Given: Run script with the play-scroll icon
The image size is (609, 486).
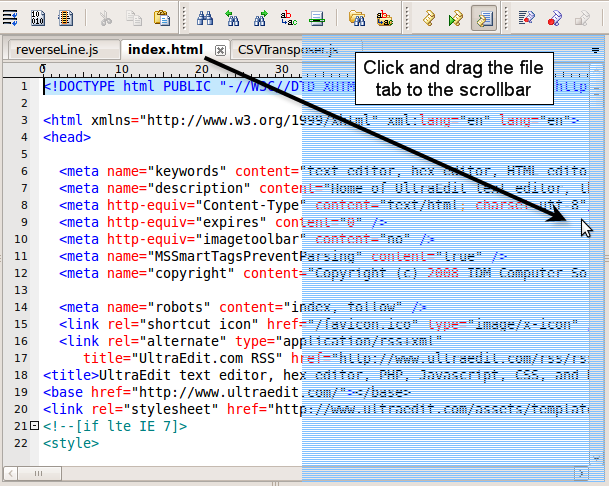Looking at the screenshot, I should click(456, 18).
